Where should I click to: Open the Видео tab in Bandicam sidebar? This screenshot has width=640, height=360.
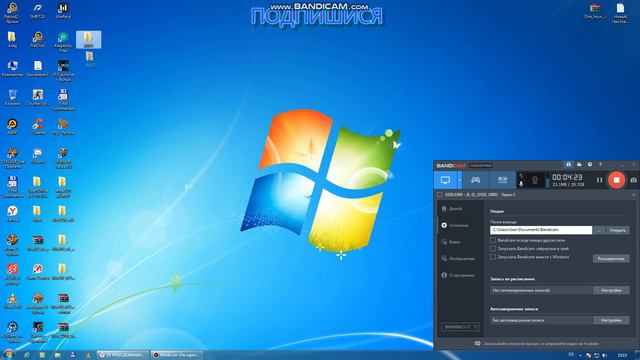(451, 242)
